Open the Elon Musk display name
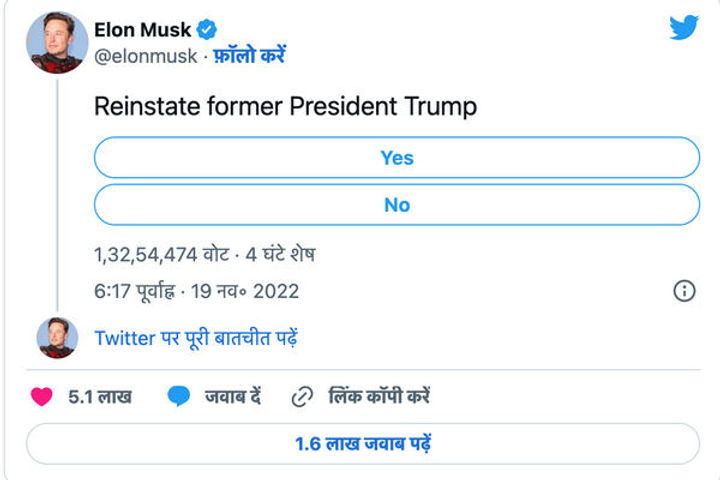The width and height of the screenshot is (720, 480). click(142, 30)
